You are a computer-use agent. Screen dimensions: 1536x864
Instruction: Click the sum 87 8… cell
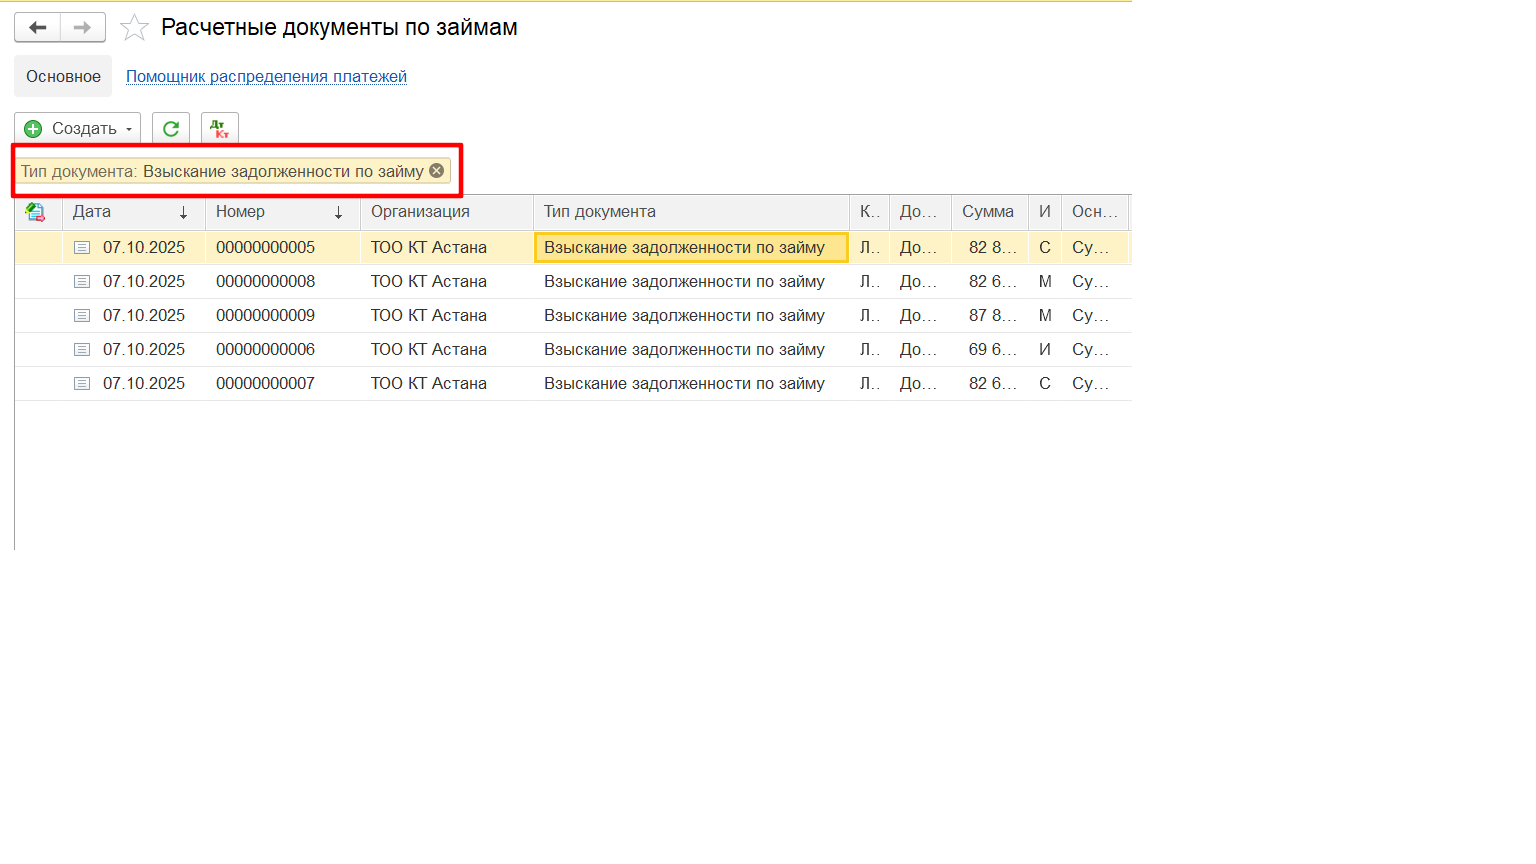pos(989,315)
